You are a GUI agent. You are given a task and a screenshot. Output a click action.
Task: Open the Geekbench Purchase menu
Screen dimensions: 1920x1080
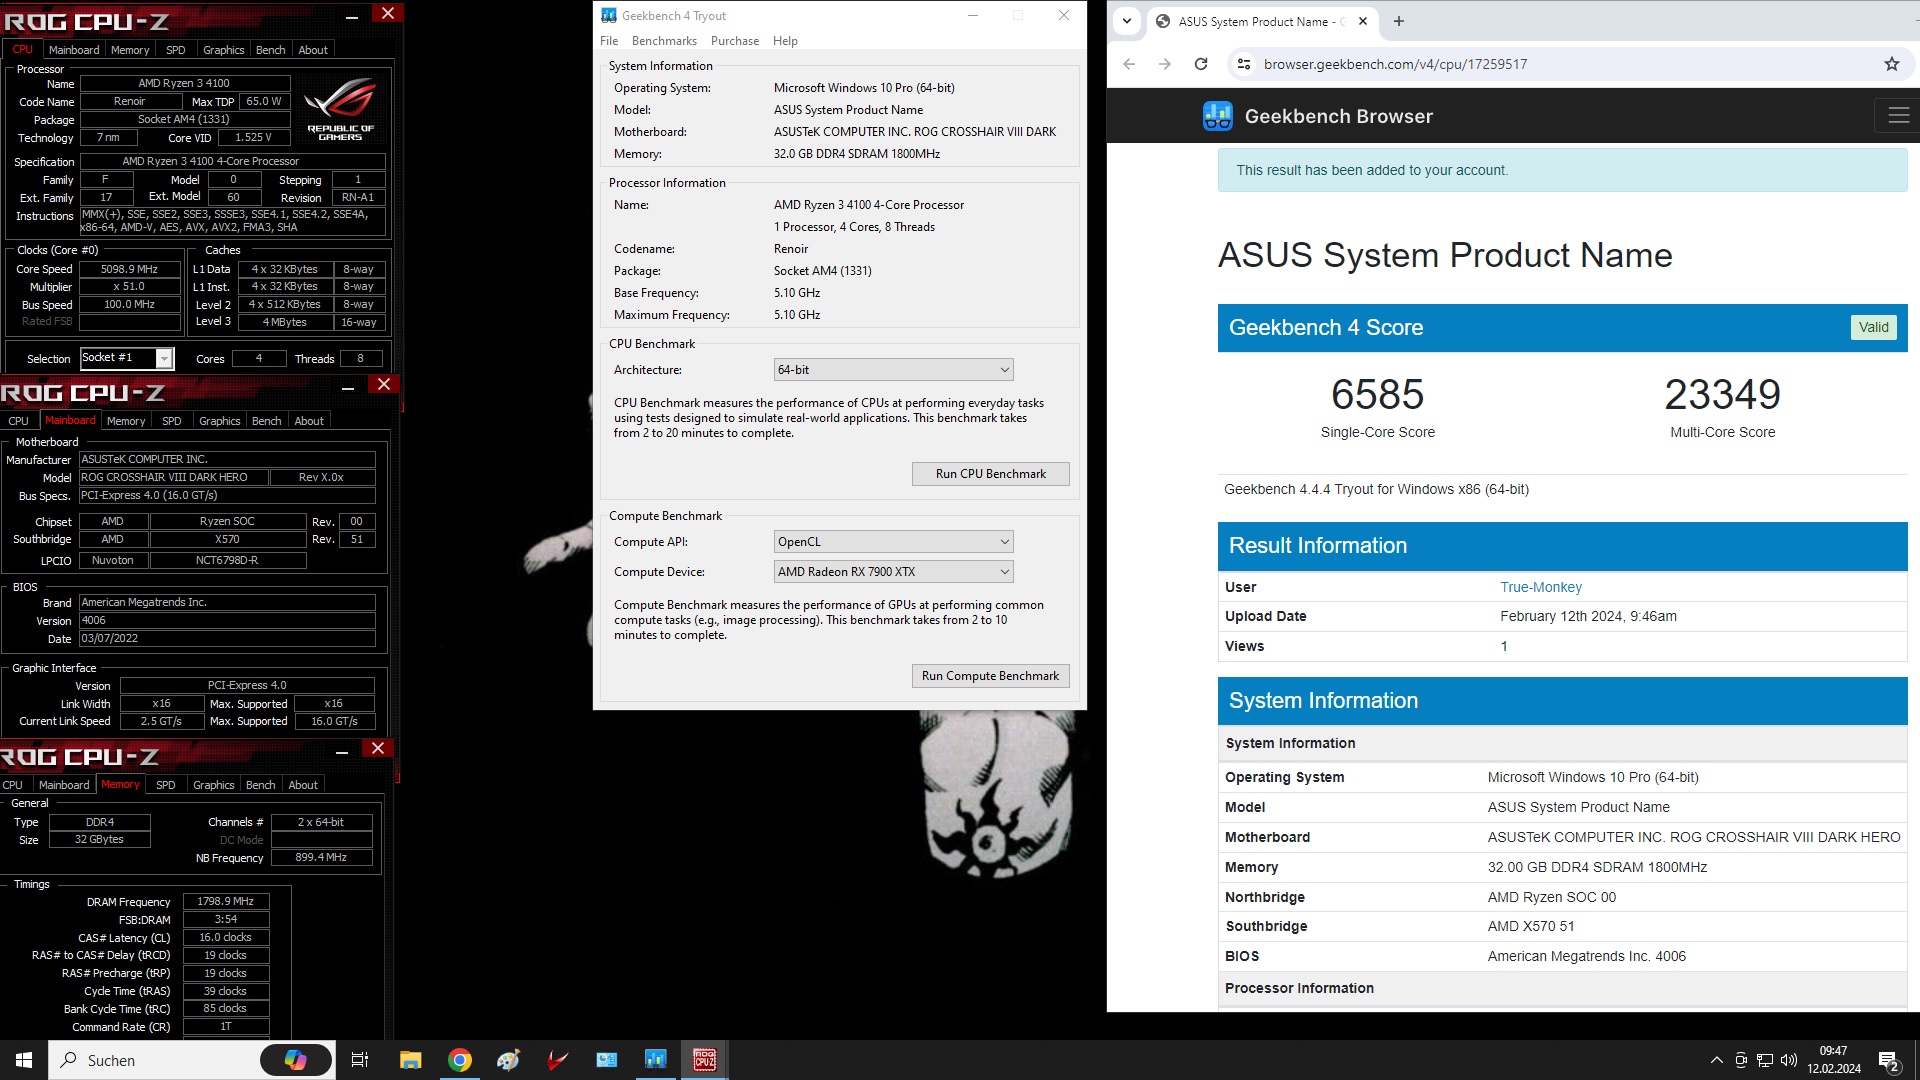coord(734,41)
